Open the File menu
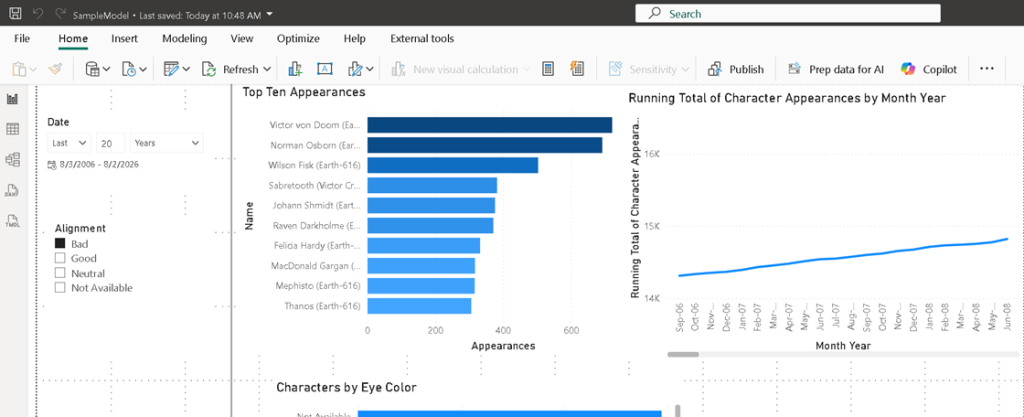1024x417 pixels. coord(22,39)
